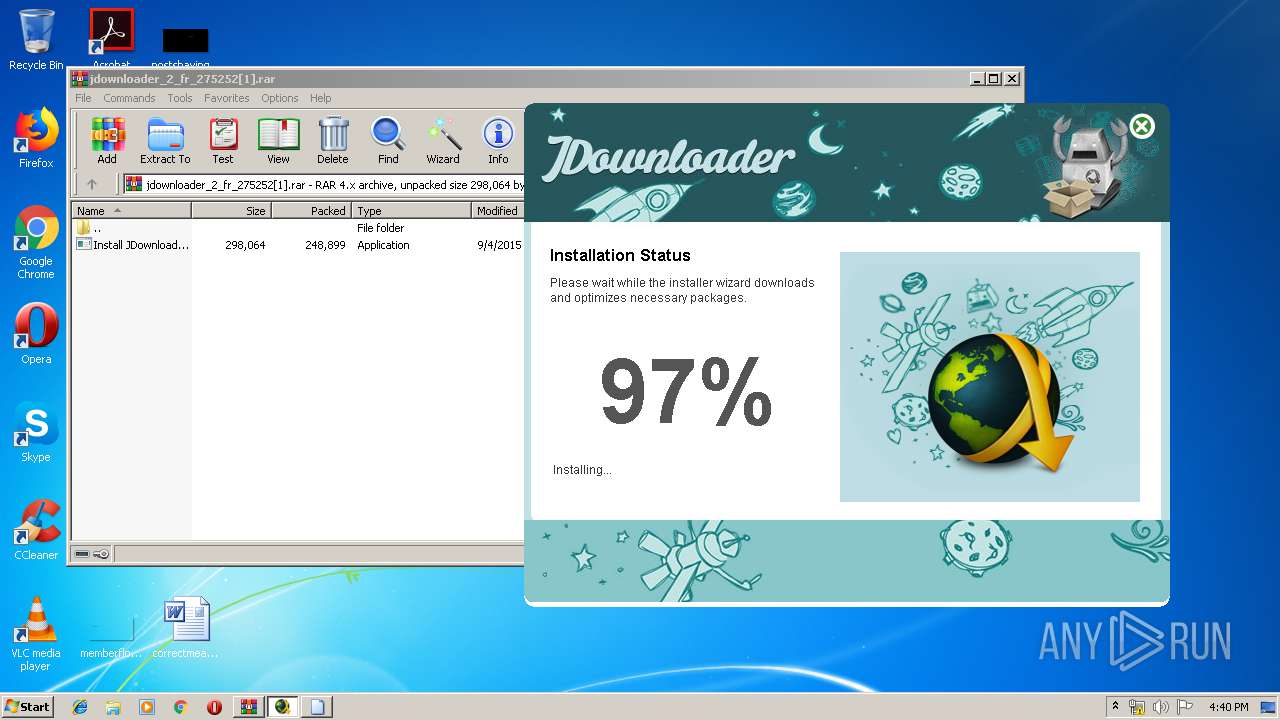Click the WinRAR status bar drive icon
The image size is (1280, 720).
(82, 554)
